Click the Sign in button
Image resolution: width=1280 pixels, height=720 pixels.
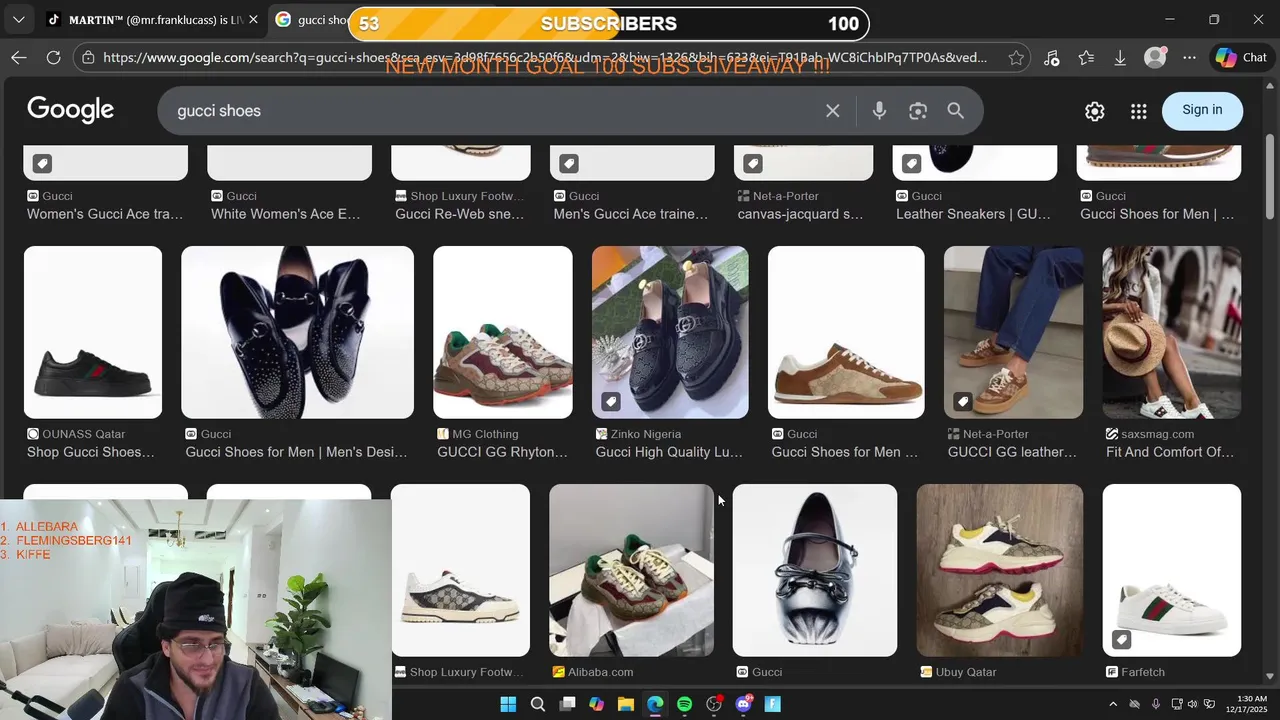tap(1202, 110)
